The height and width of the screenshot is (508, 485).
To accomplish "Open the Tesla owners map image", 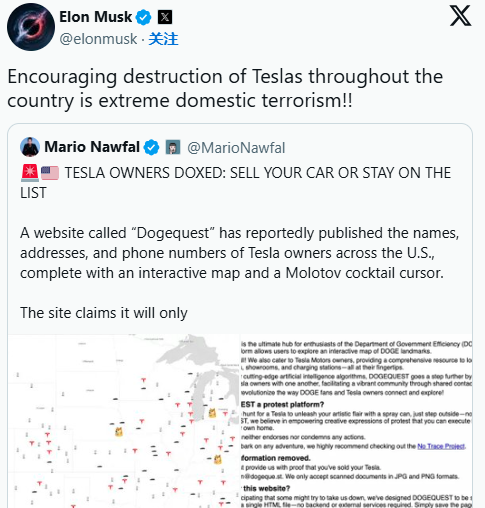I will tap(124, 421).
